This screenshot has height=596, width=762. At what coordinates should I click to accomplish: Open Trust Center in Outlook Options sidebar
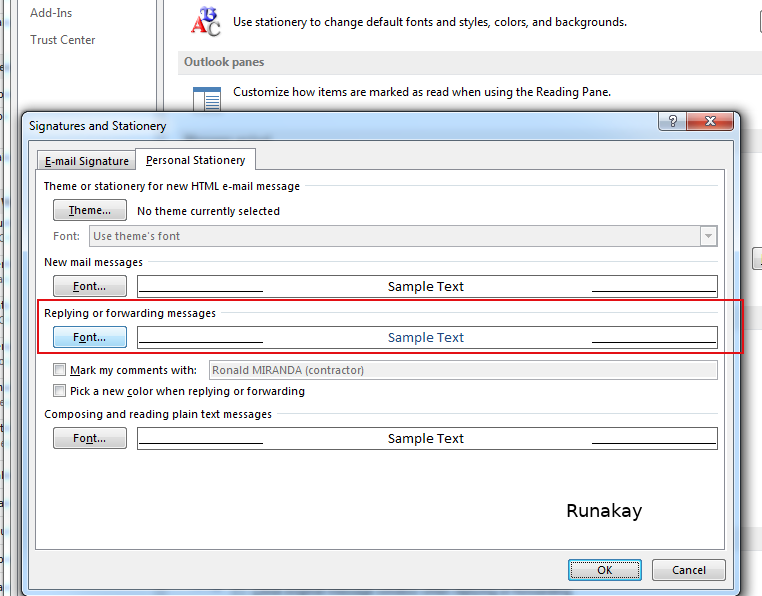(63, 40)
